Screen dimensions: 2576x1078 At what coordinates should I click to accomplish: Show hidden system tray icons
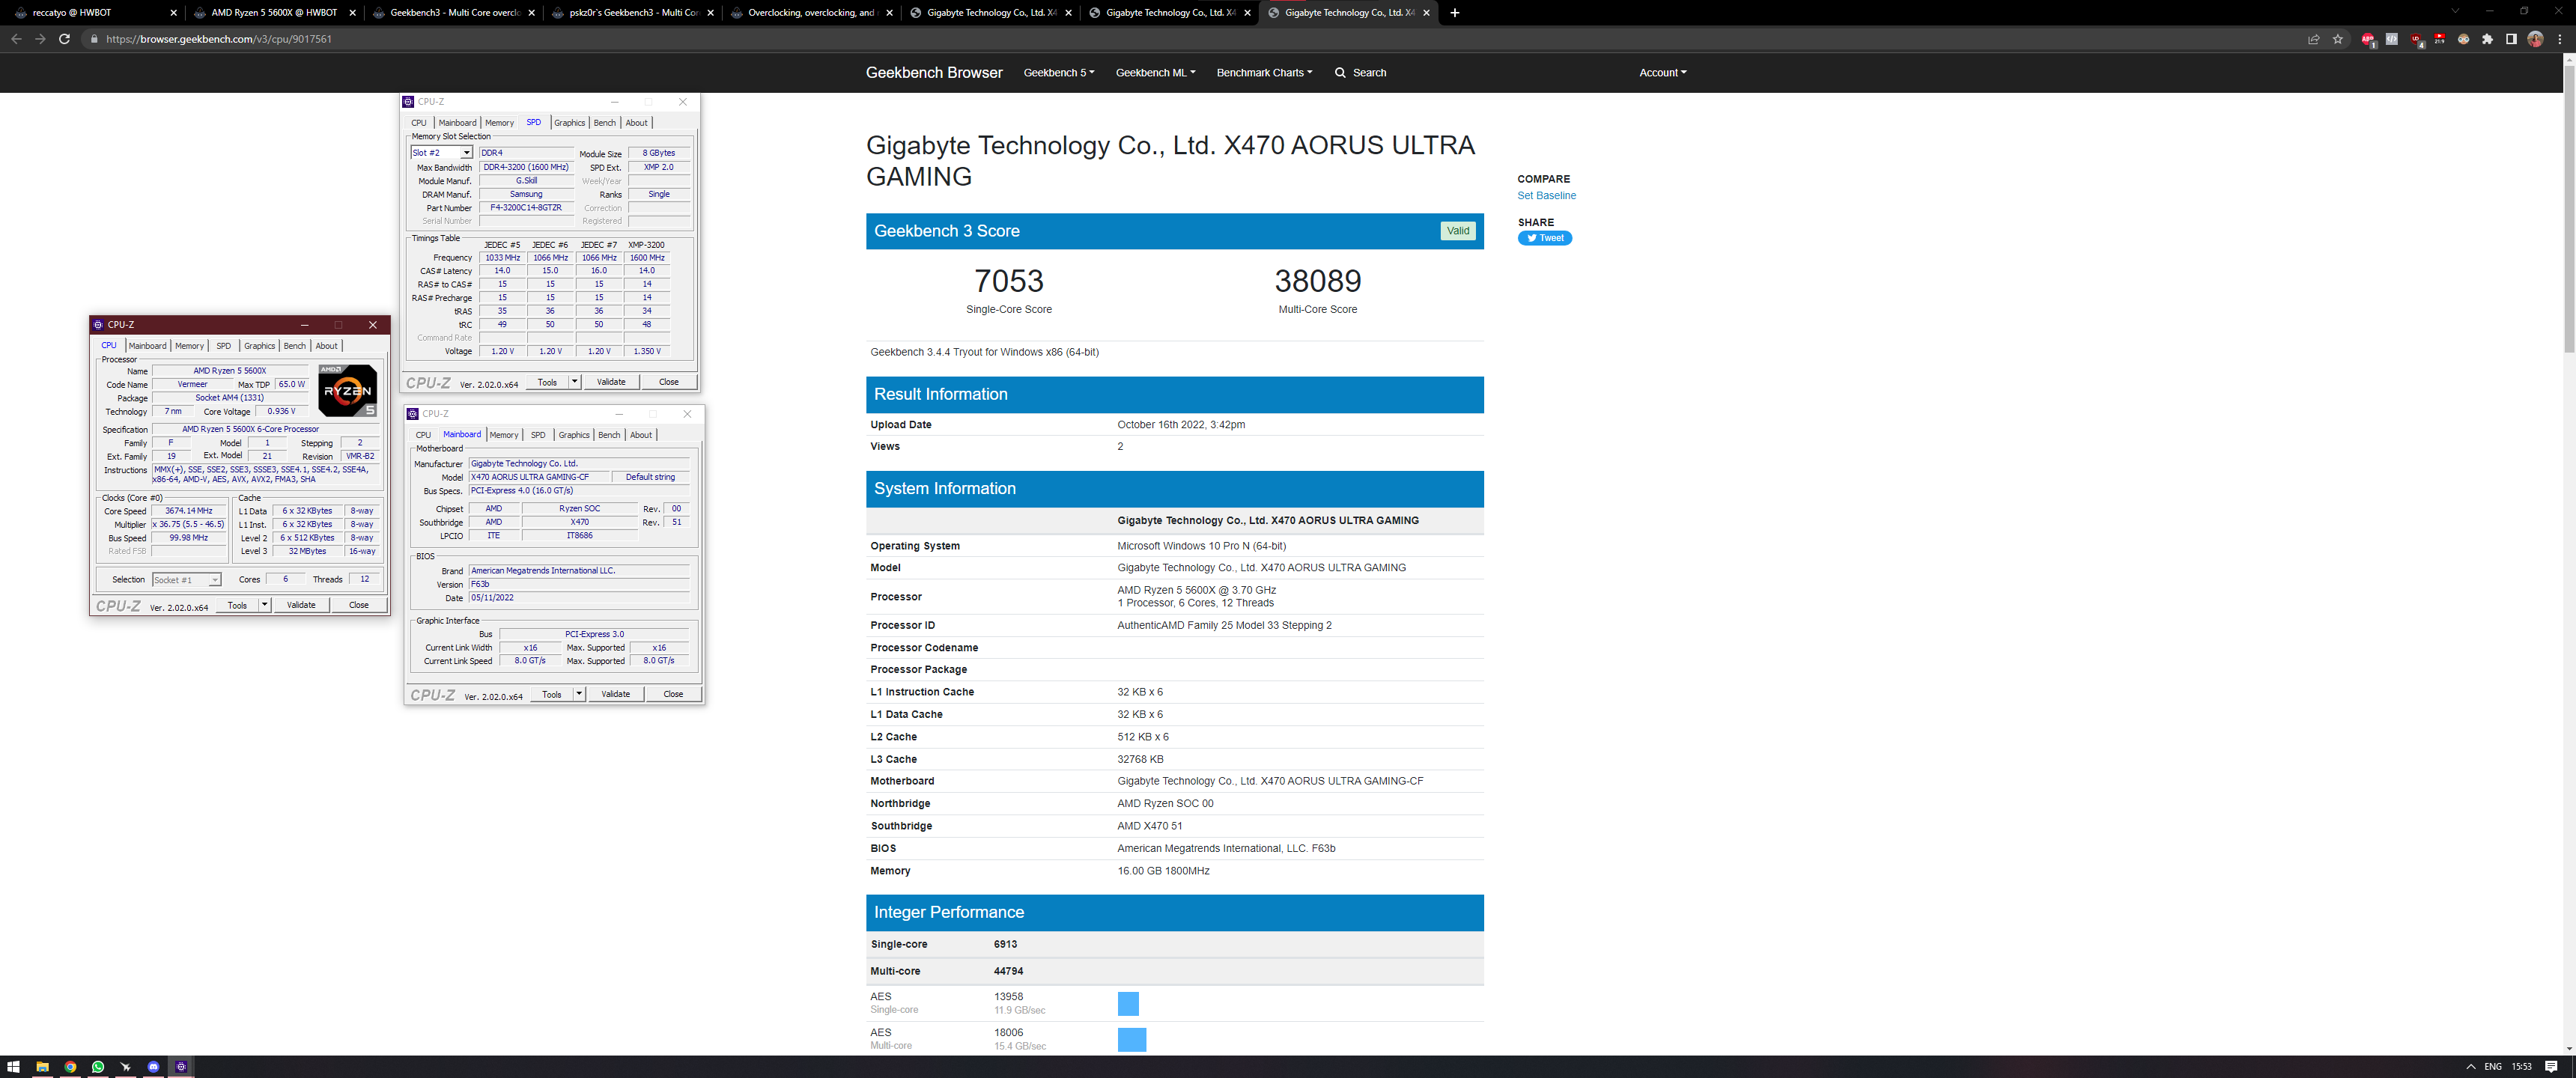(2471, 1067)
